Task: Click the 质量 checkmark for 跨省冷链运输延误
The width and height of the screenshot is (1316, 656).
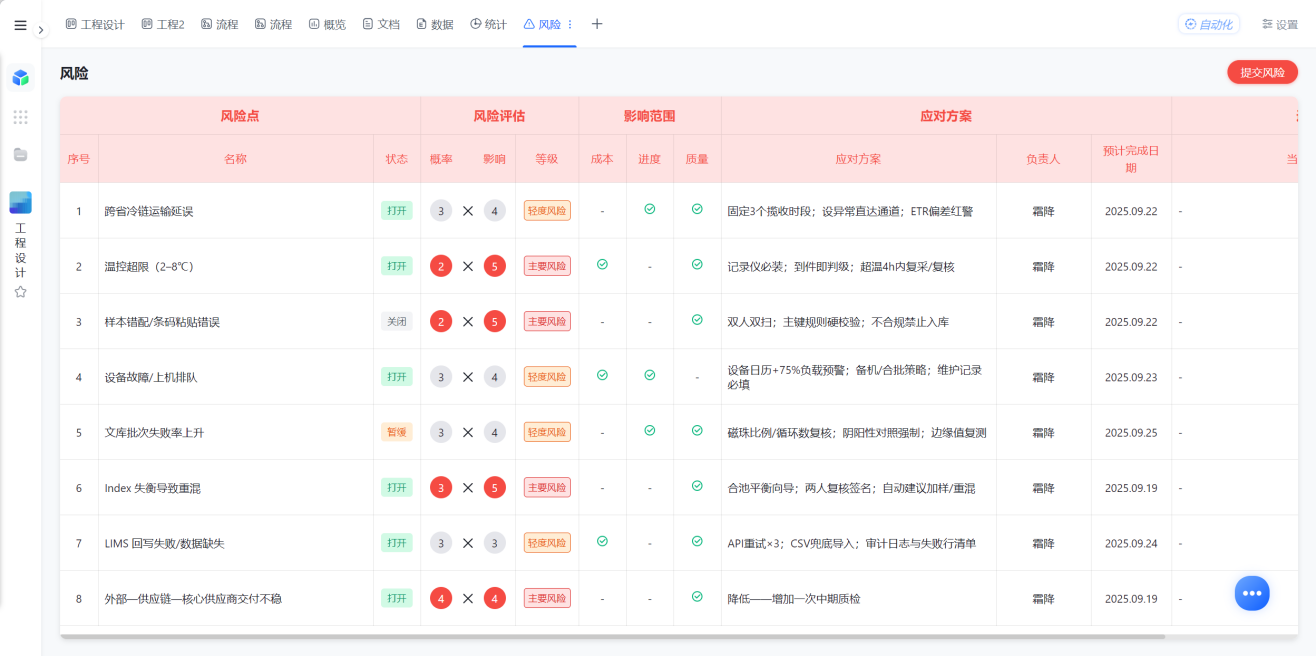Action: click(697, 209)
